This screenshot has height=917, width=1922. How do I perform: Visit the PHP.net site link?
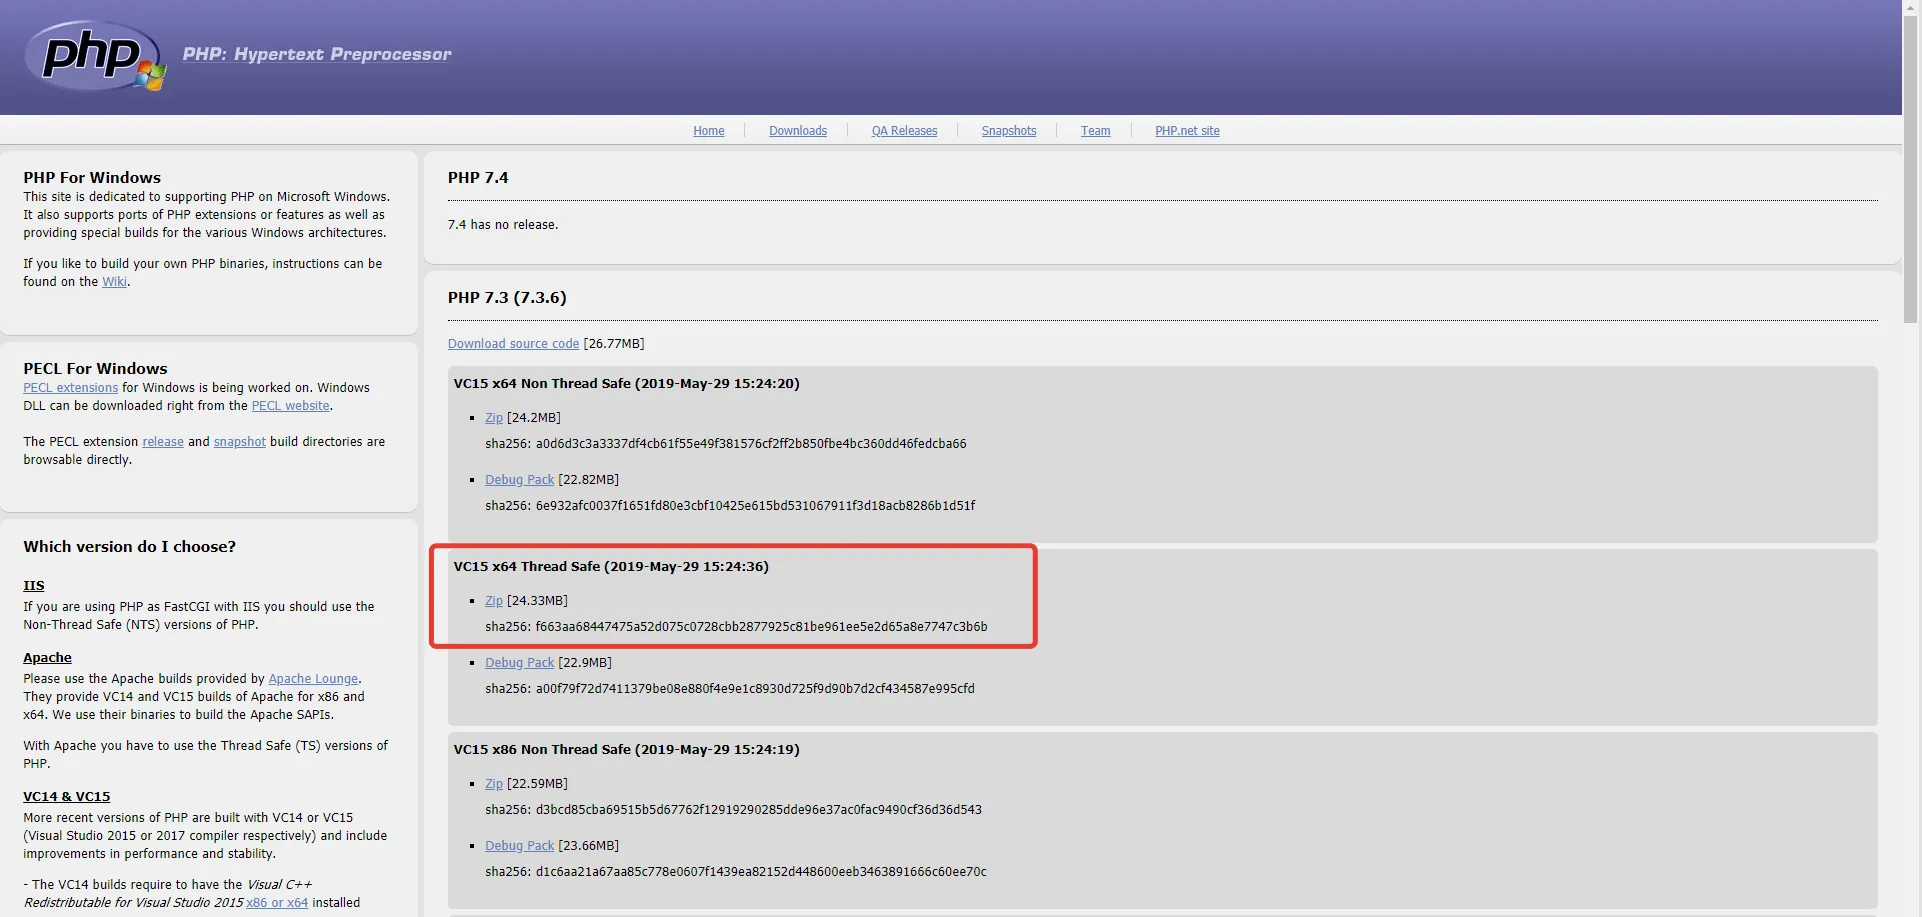tap(1187, 131)
